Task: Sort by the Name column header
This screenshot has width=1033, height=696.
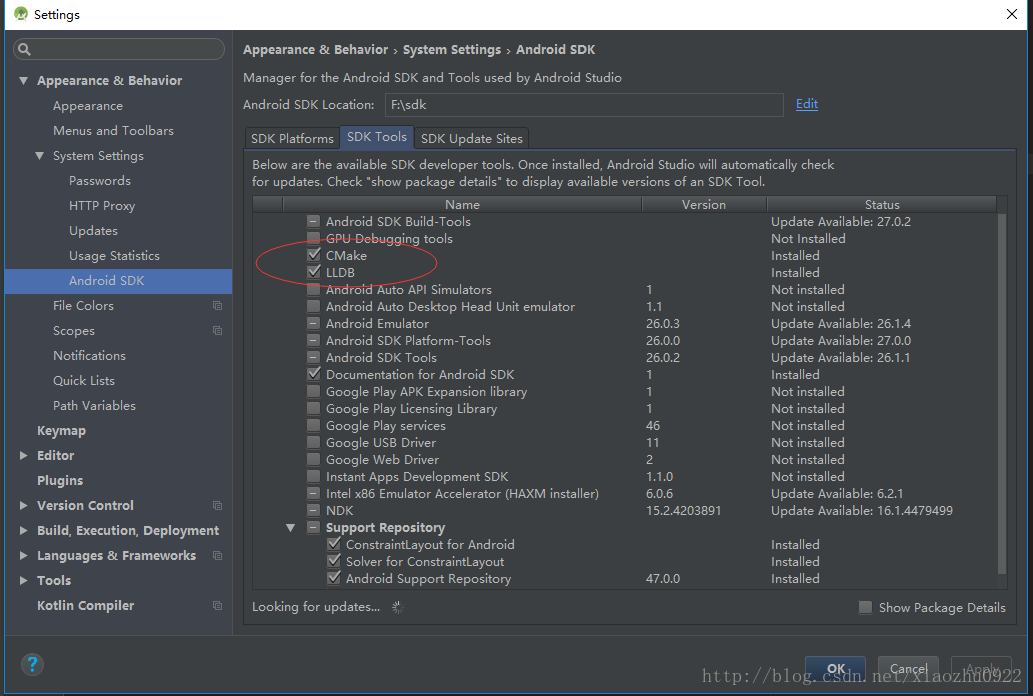Action: pyautogui.click(x=462, y=204)
